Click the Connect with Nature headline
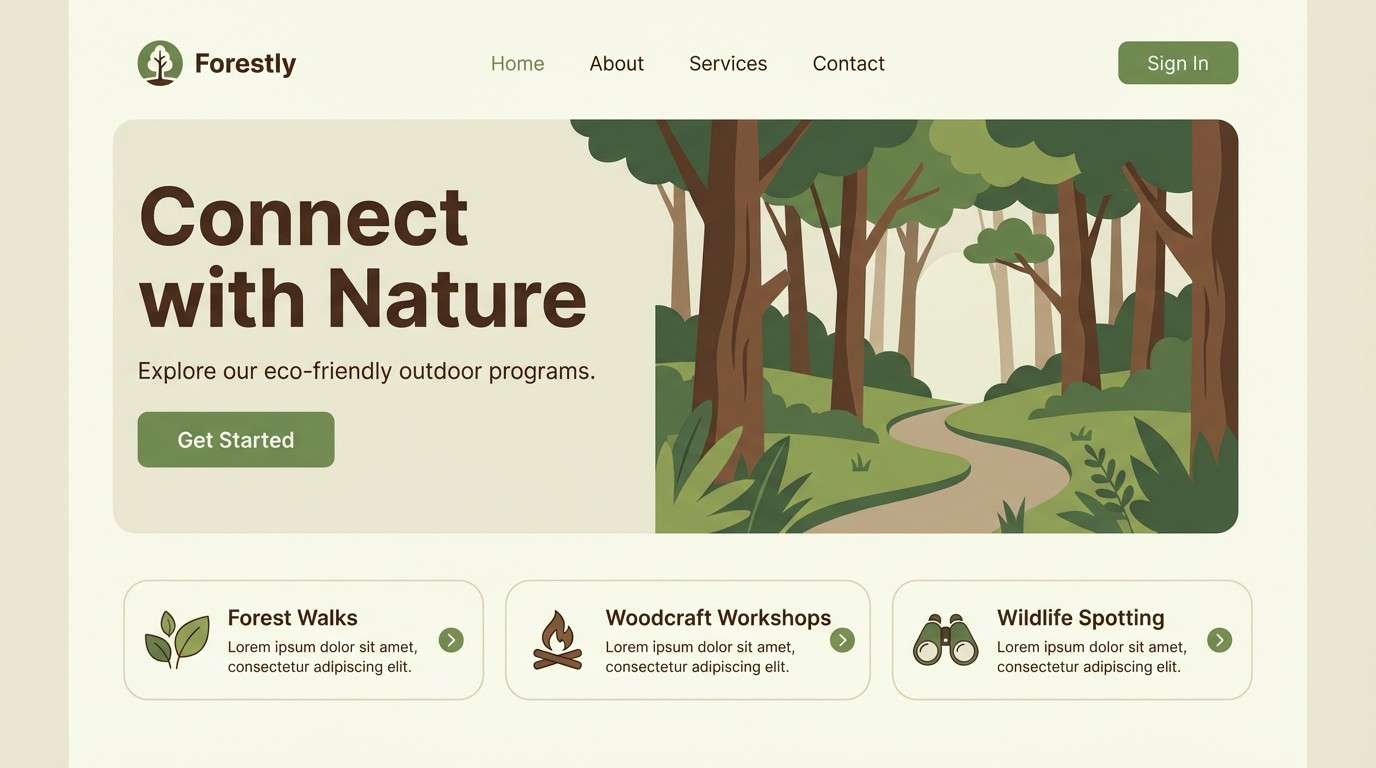Viewport: 1376px width, 768px height. point(362,257)
